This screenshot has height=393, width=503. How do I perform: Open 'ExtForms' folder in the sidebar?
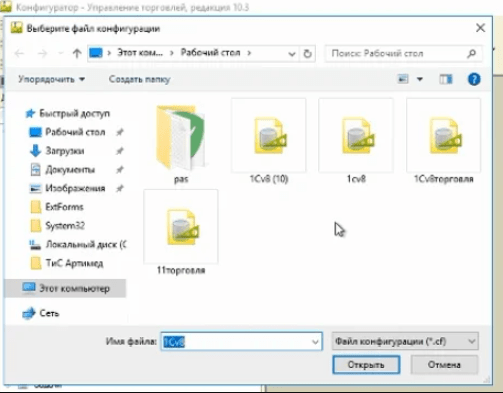coord(57,207)
